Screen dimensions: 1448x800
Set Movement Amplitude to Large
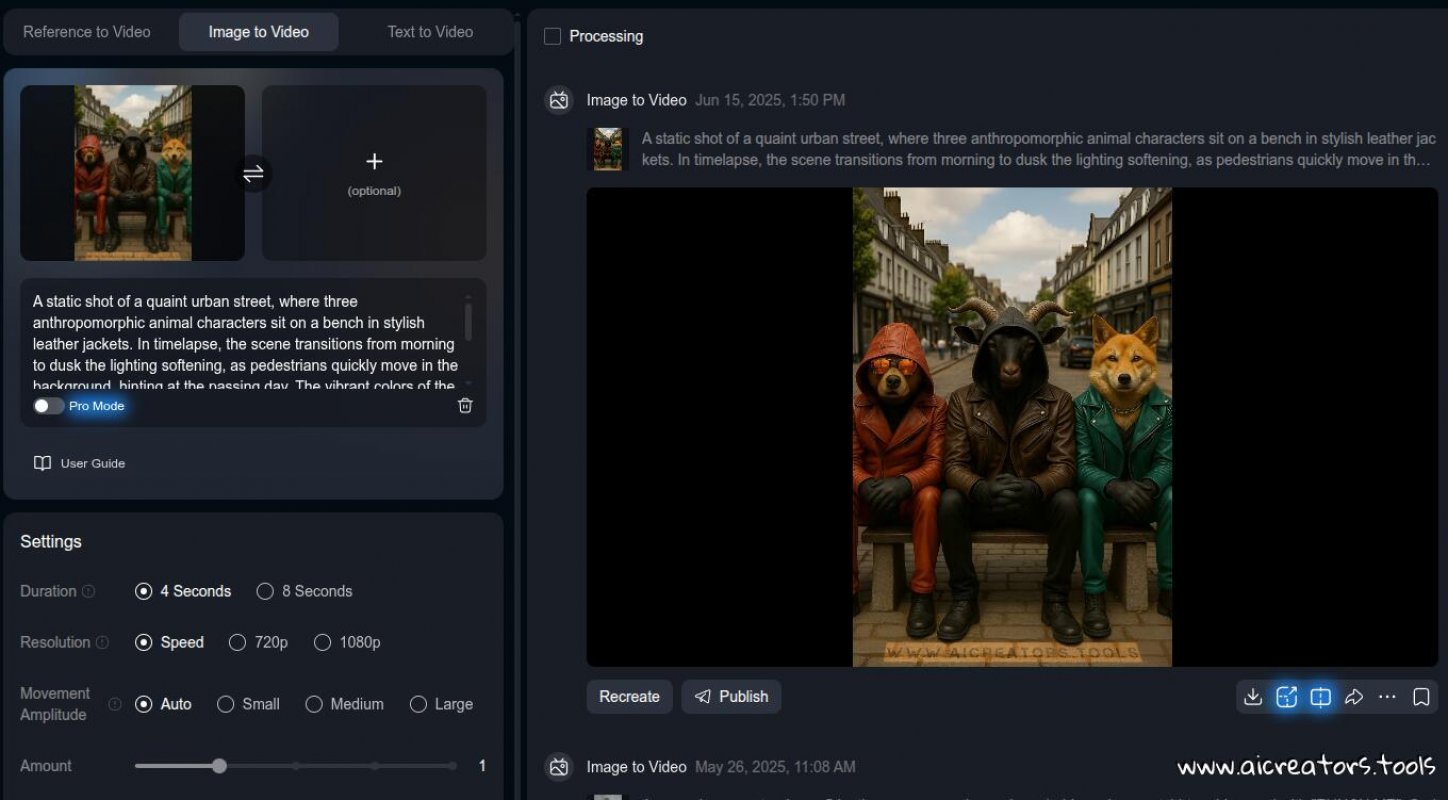pyautogui.click(x=441, y=704)
